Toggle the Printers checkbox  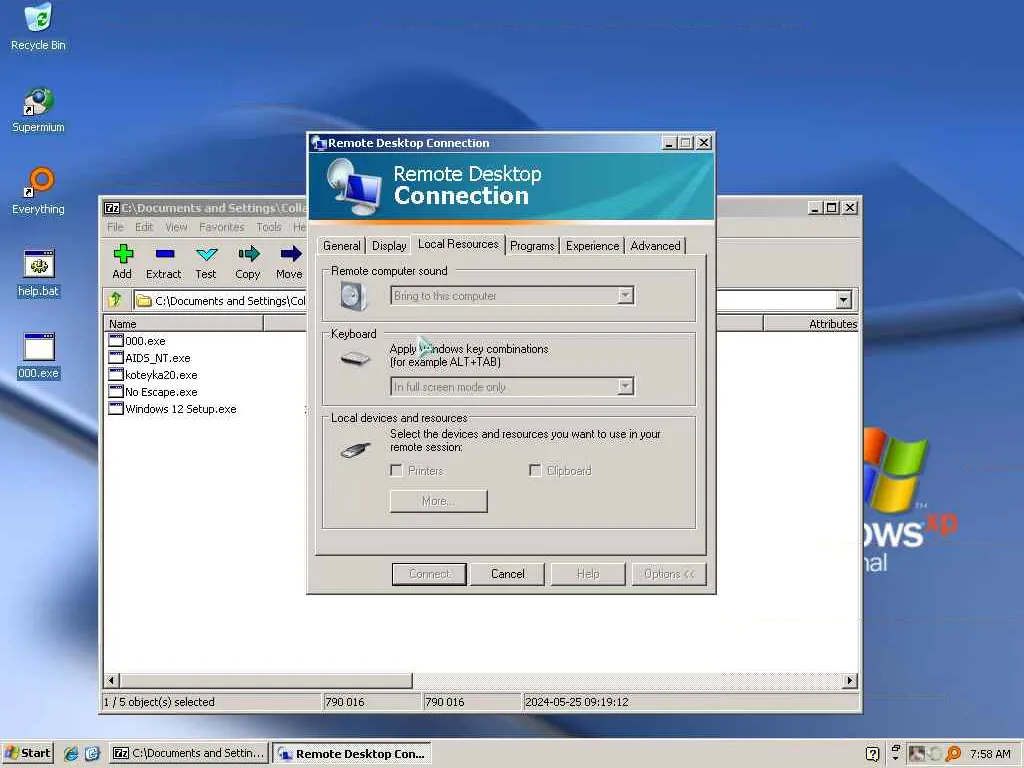396,470
